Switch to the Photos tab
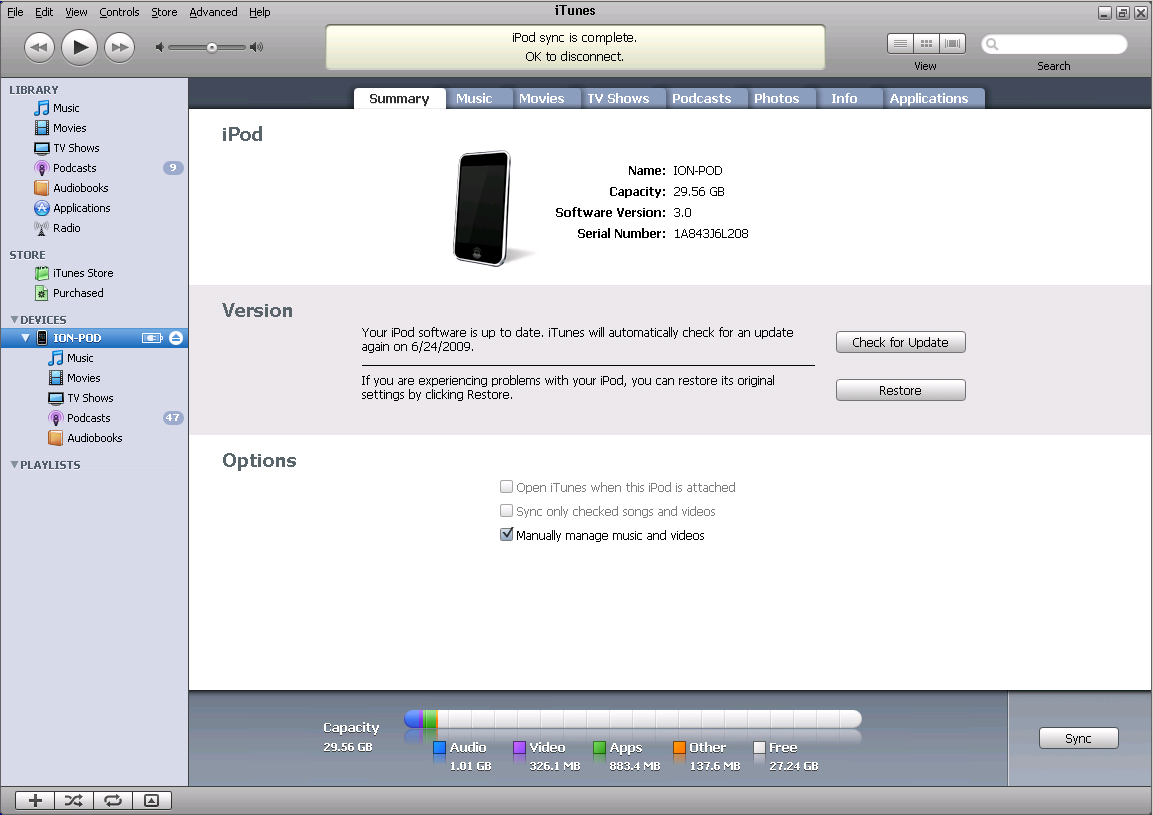This screenshot has width=1153, height=815. click(x=777, y=99)
